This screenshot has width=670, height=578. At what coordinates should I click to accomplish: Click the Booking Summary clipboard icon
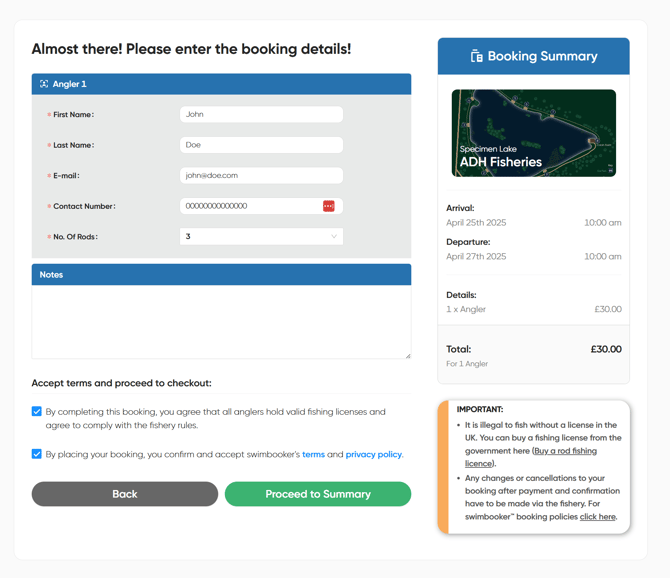click(x=477, y=57)
